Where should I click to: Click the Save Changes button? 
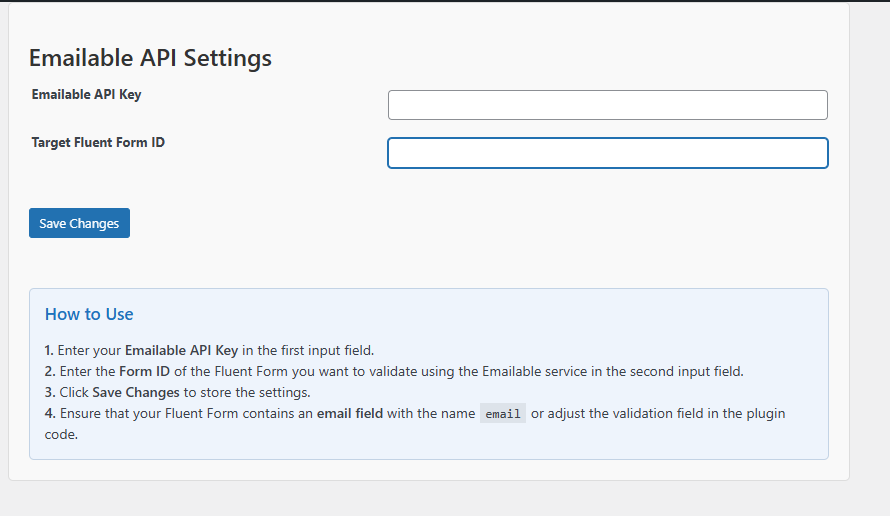click(79, 223)
